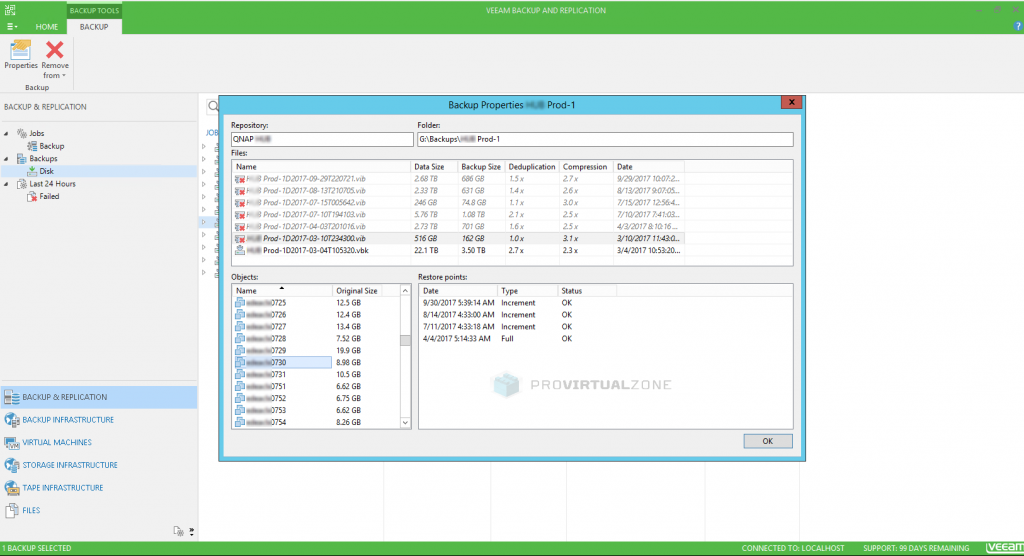Screen dimensions: 1024x556
Task: Click SUPPORT: 99 DAYS REMAINING status text
Action: coord(916,548)
